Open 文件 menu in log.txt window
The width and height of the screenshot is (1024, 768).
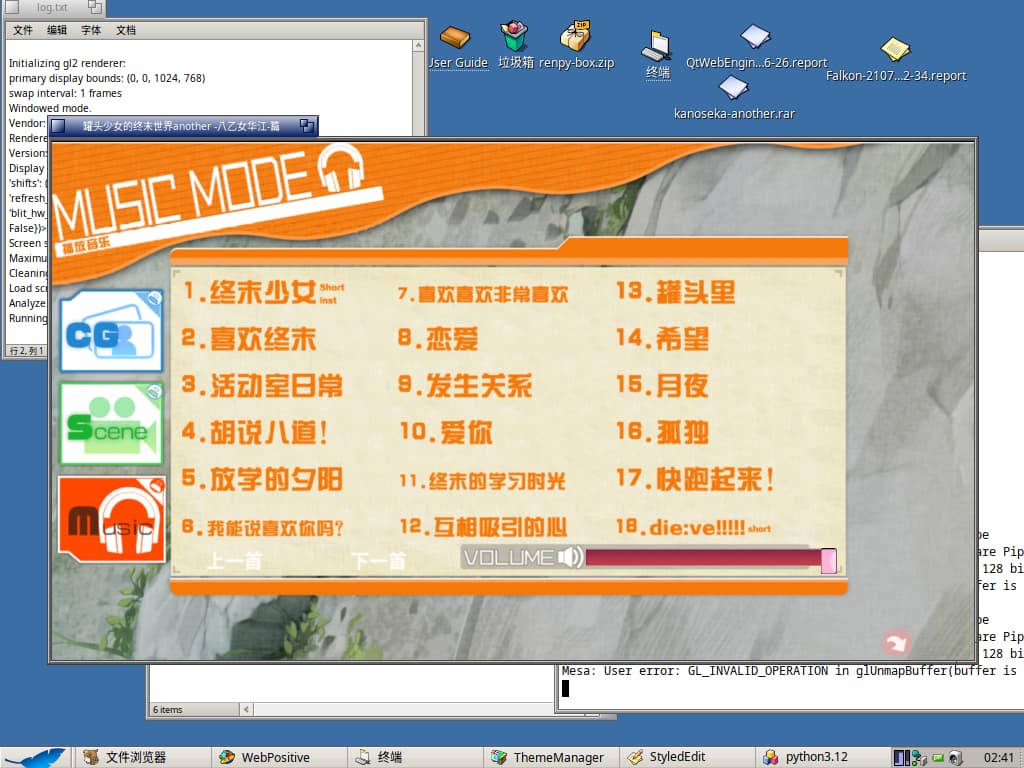[x=23, y=30]
